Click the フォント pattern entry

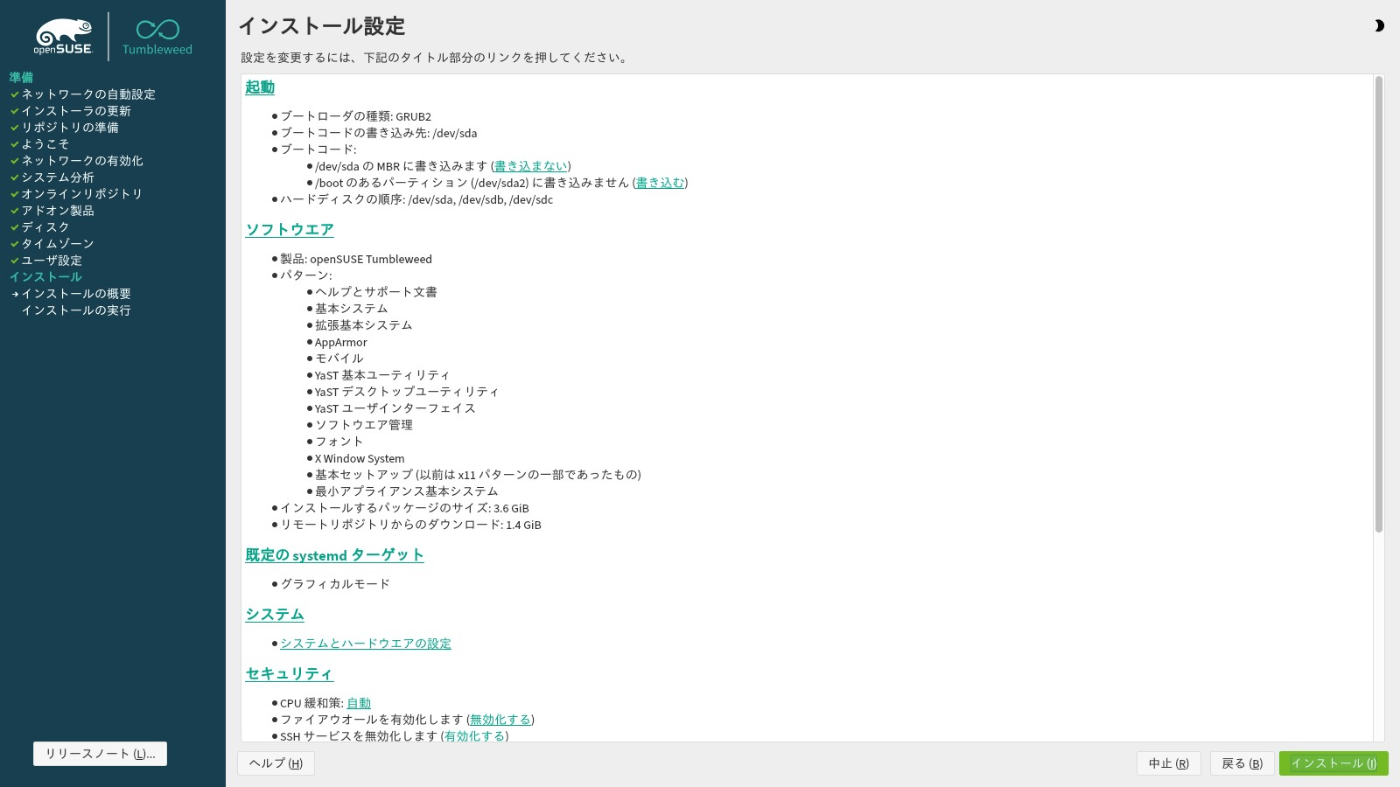340,441
